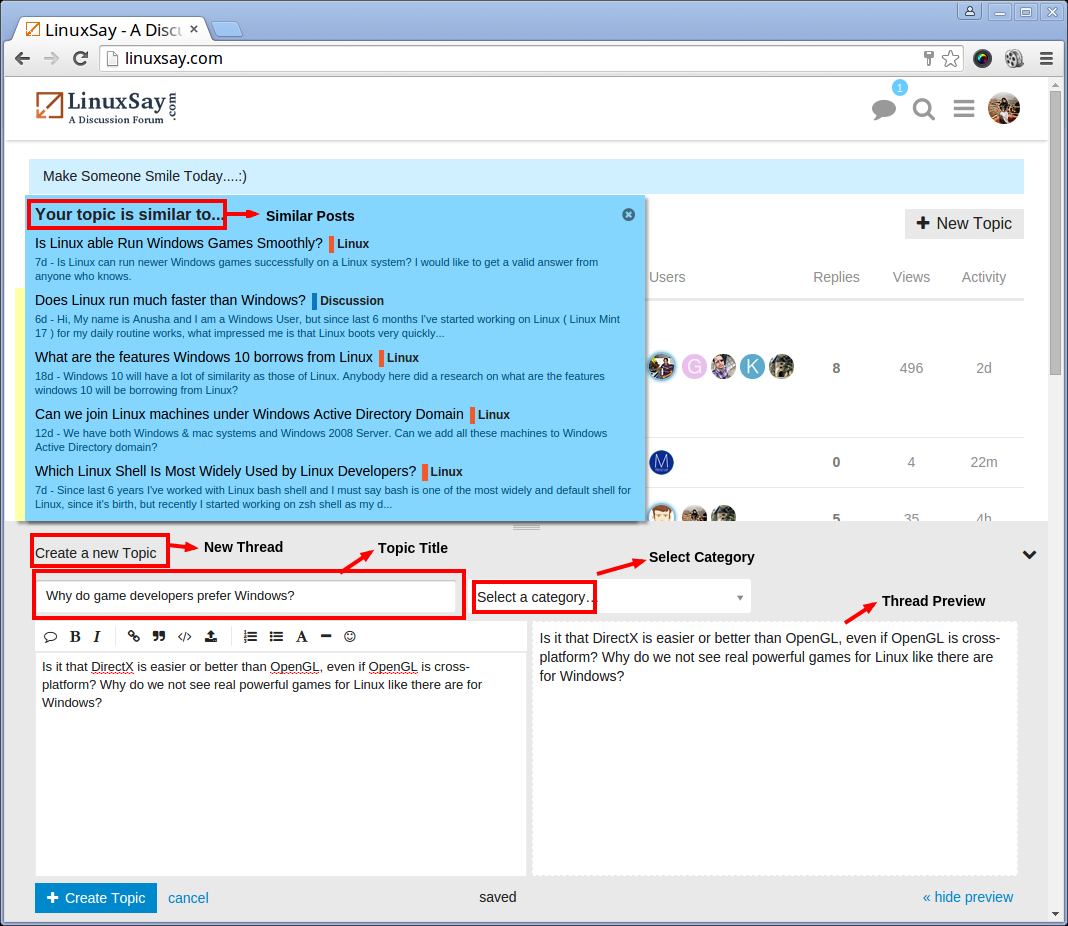The width and height of the screenshot is (1068, 926).
Task: Click the Create Topic button
Action: pos(96,898)
